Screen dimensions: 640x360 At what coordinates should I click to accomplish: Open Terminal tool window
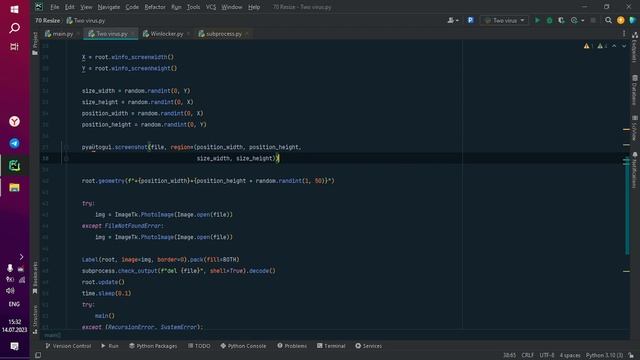(331, 346)
